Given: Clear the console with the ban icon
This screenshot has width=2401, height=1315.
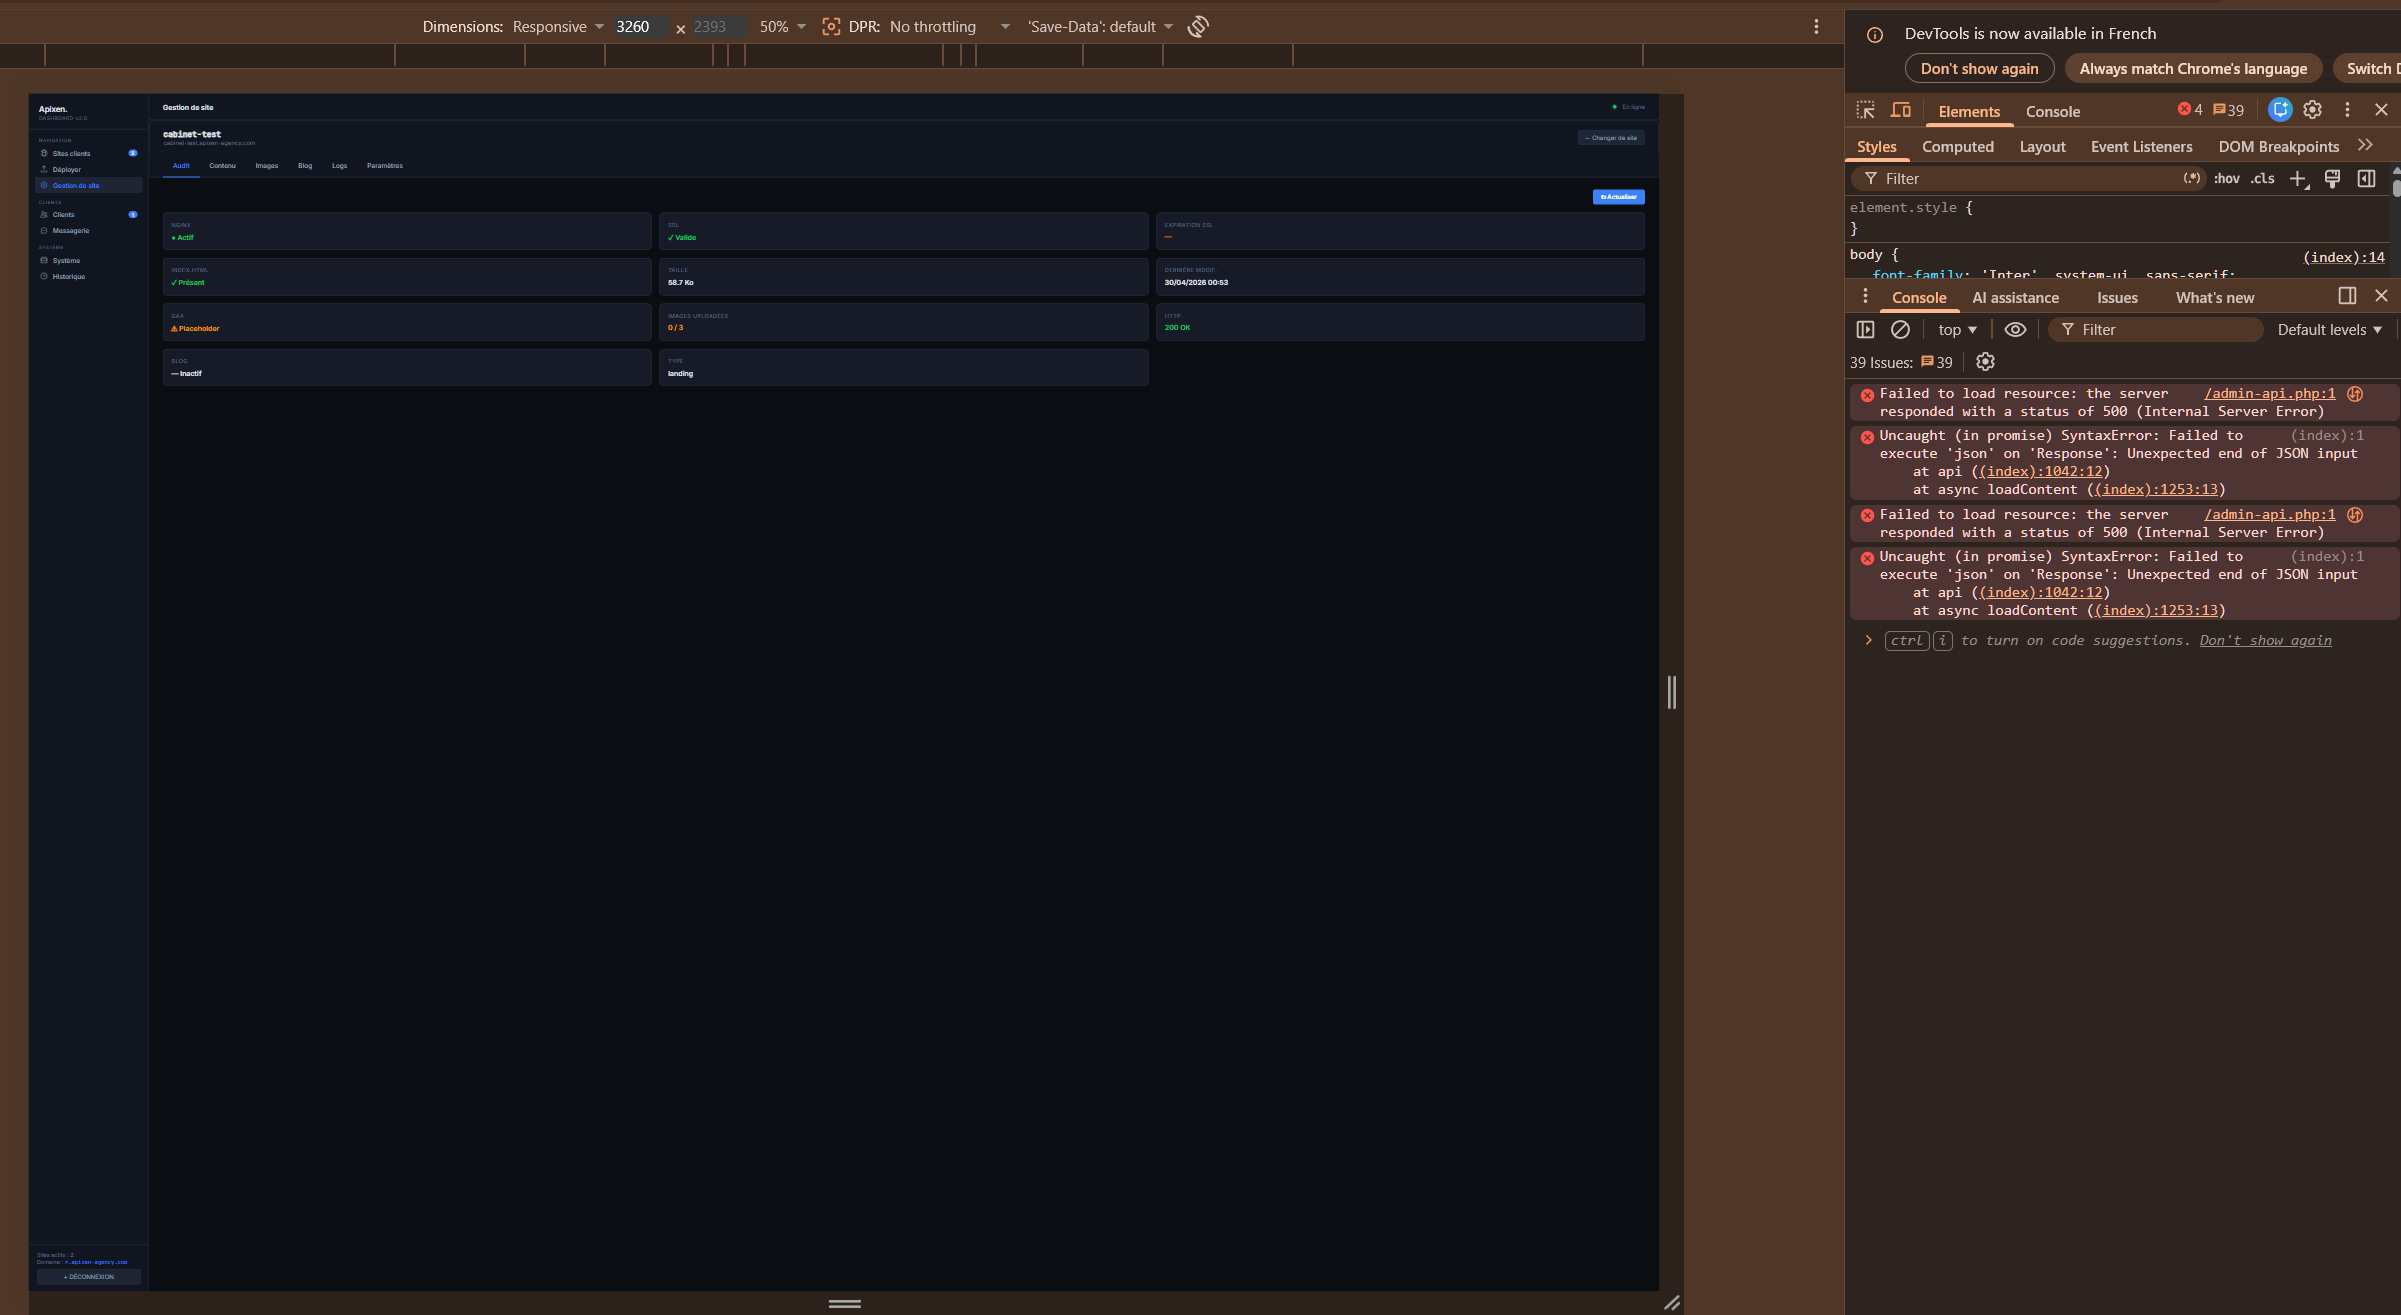Looking at the screenshot, I should point(1900,329).
